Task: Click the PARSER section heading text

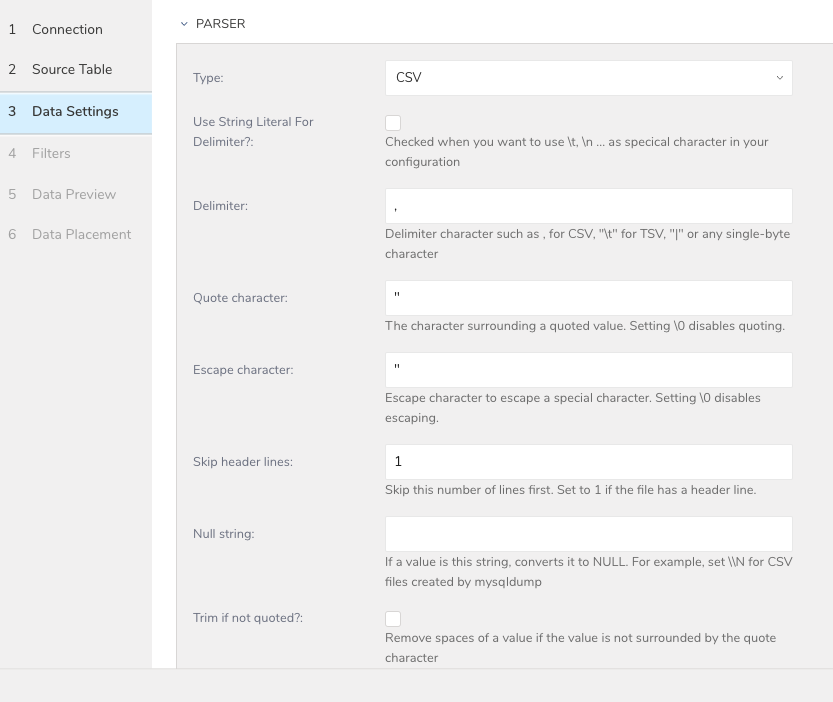Action: [220, 24]
